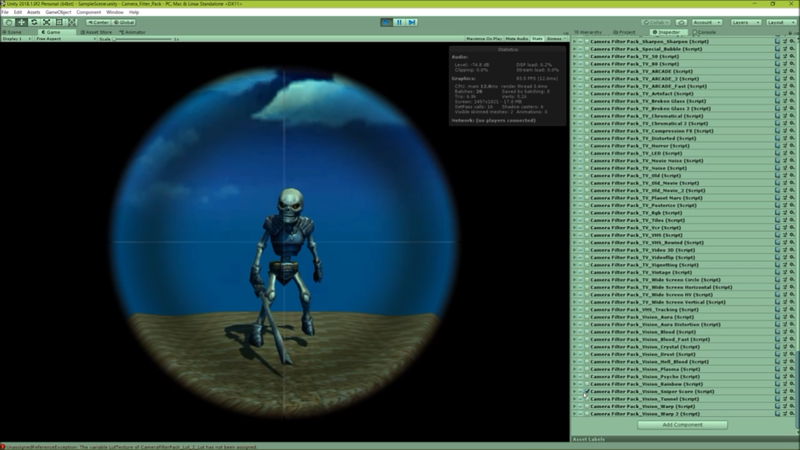Switch to the Scene tab
Image resolution: width=800 pixels, height=450 pixels.
12,32
